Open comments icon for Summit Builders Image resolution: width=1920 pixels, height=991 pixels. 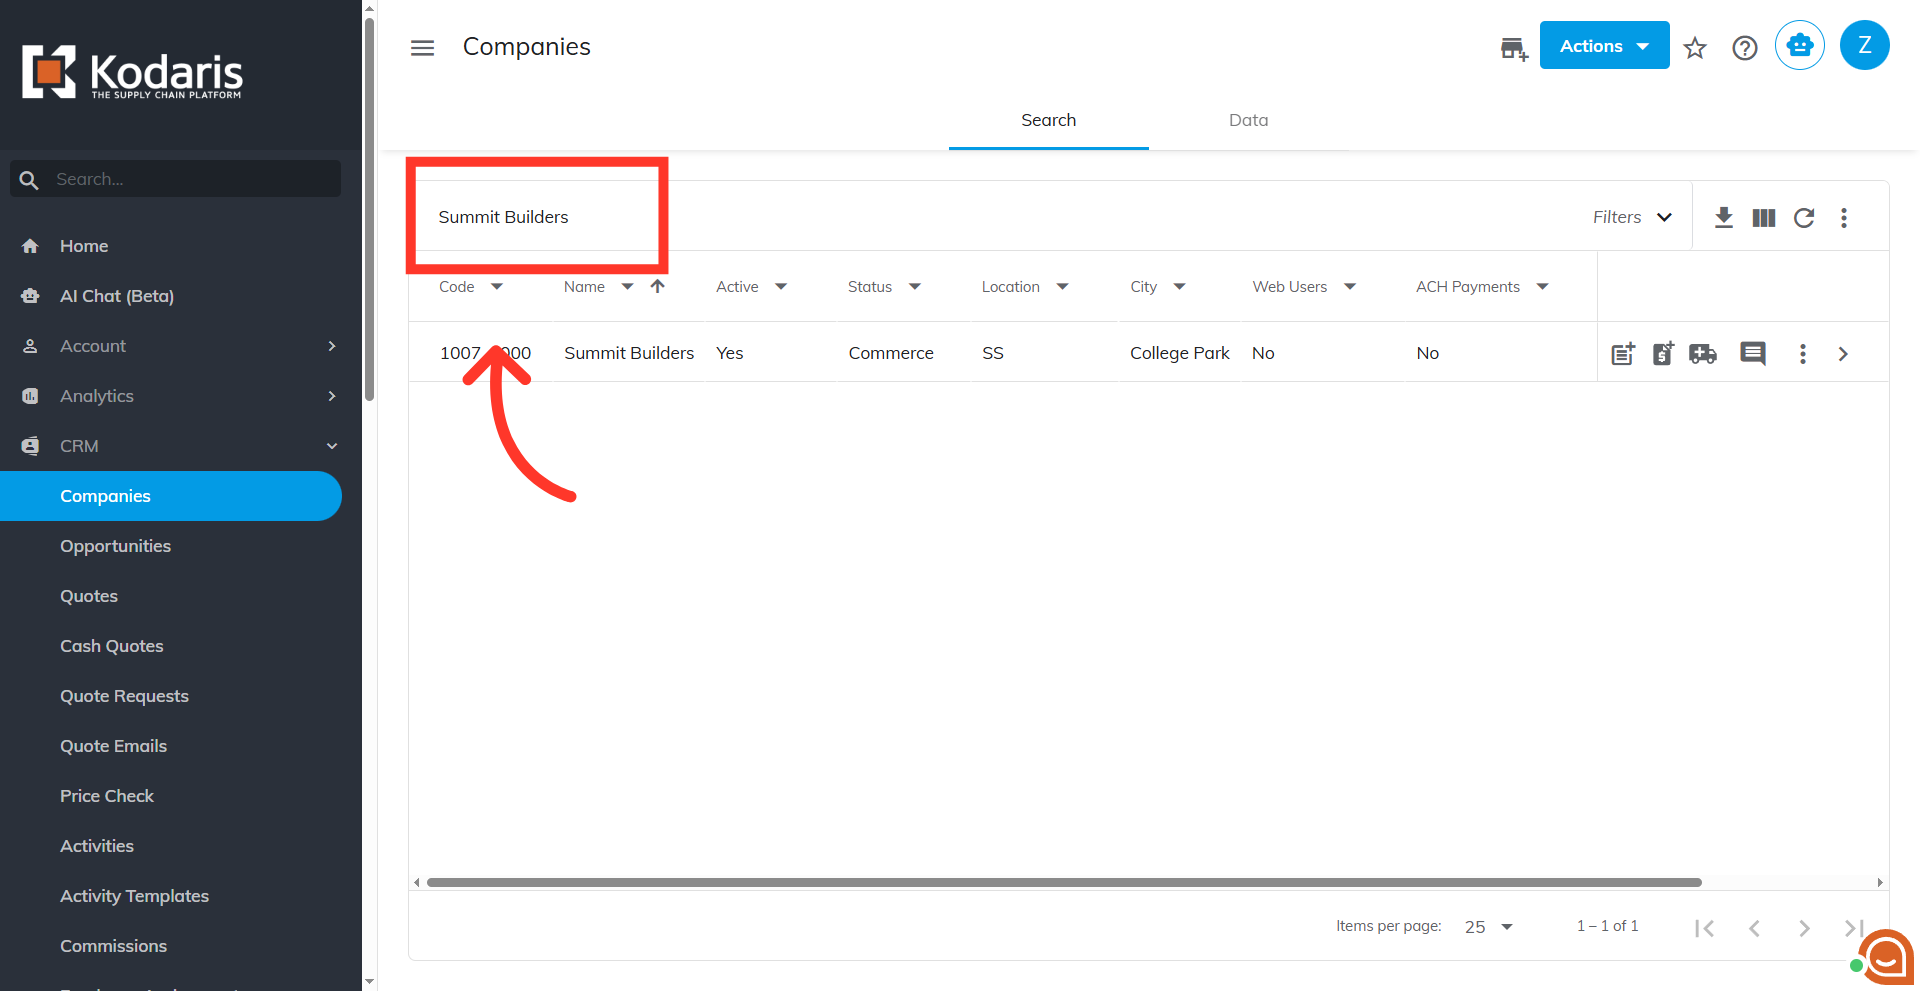point(1752,353)
